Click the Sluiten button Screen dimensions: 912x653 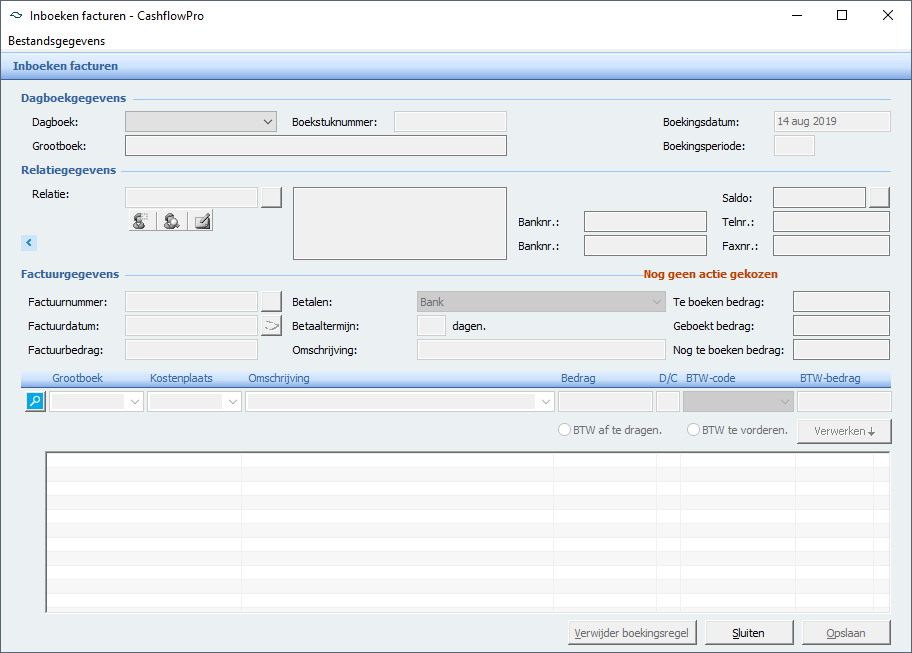[749, 633]
